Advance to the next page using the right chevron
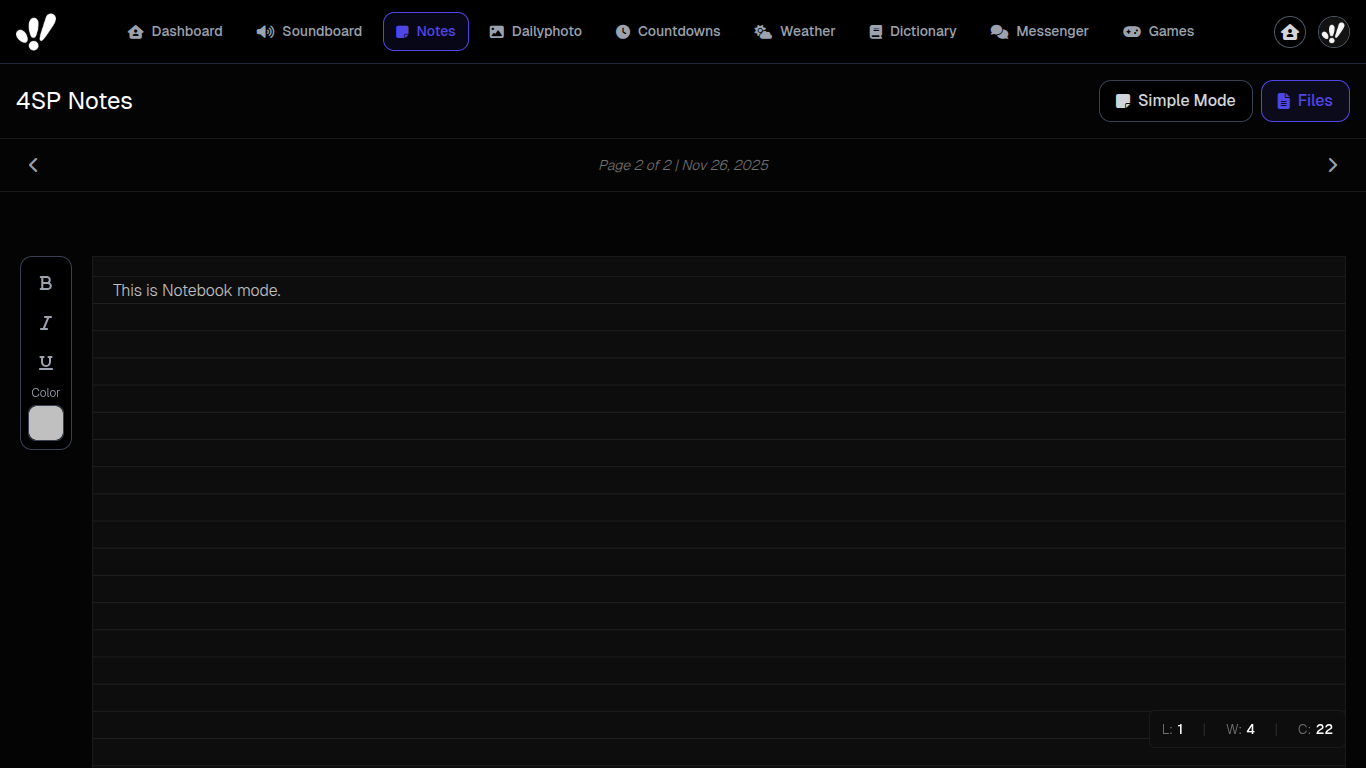The width and height of the screenshot is (1366, 768). [x=1333, y=164]
